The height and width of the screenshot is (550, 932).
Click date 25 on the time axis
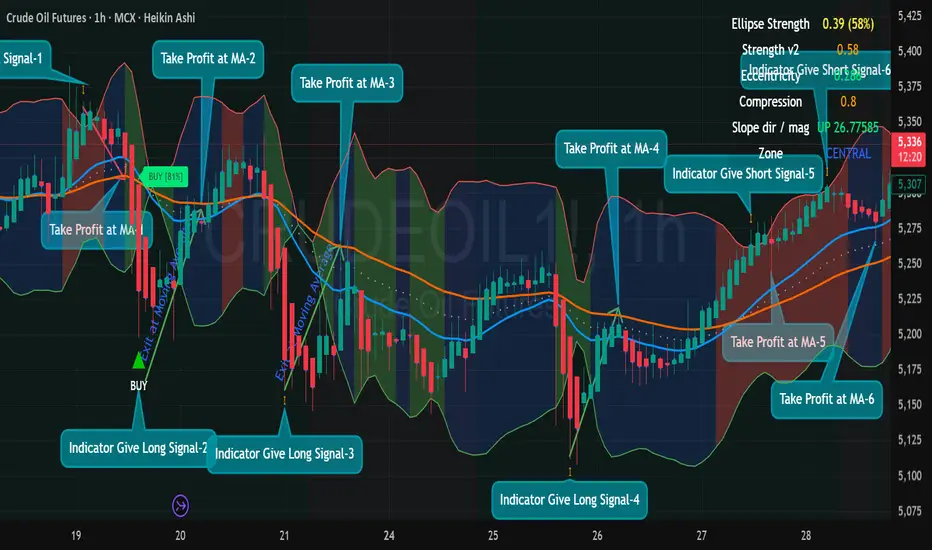(493, 536)
